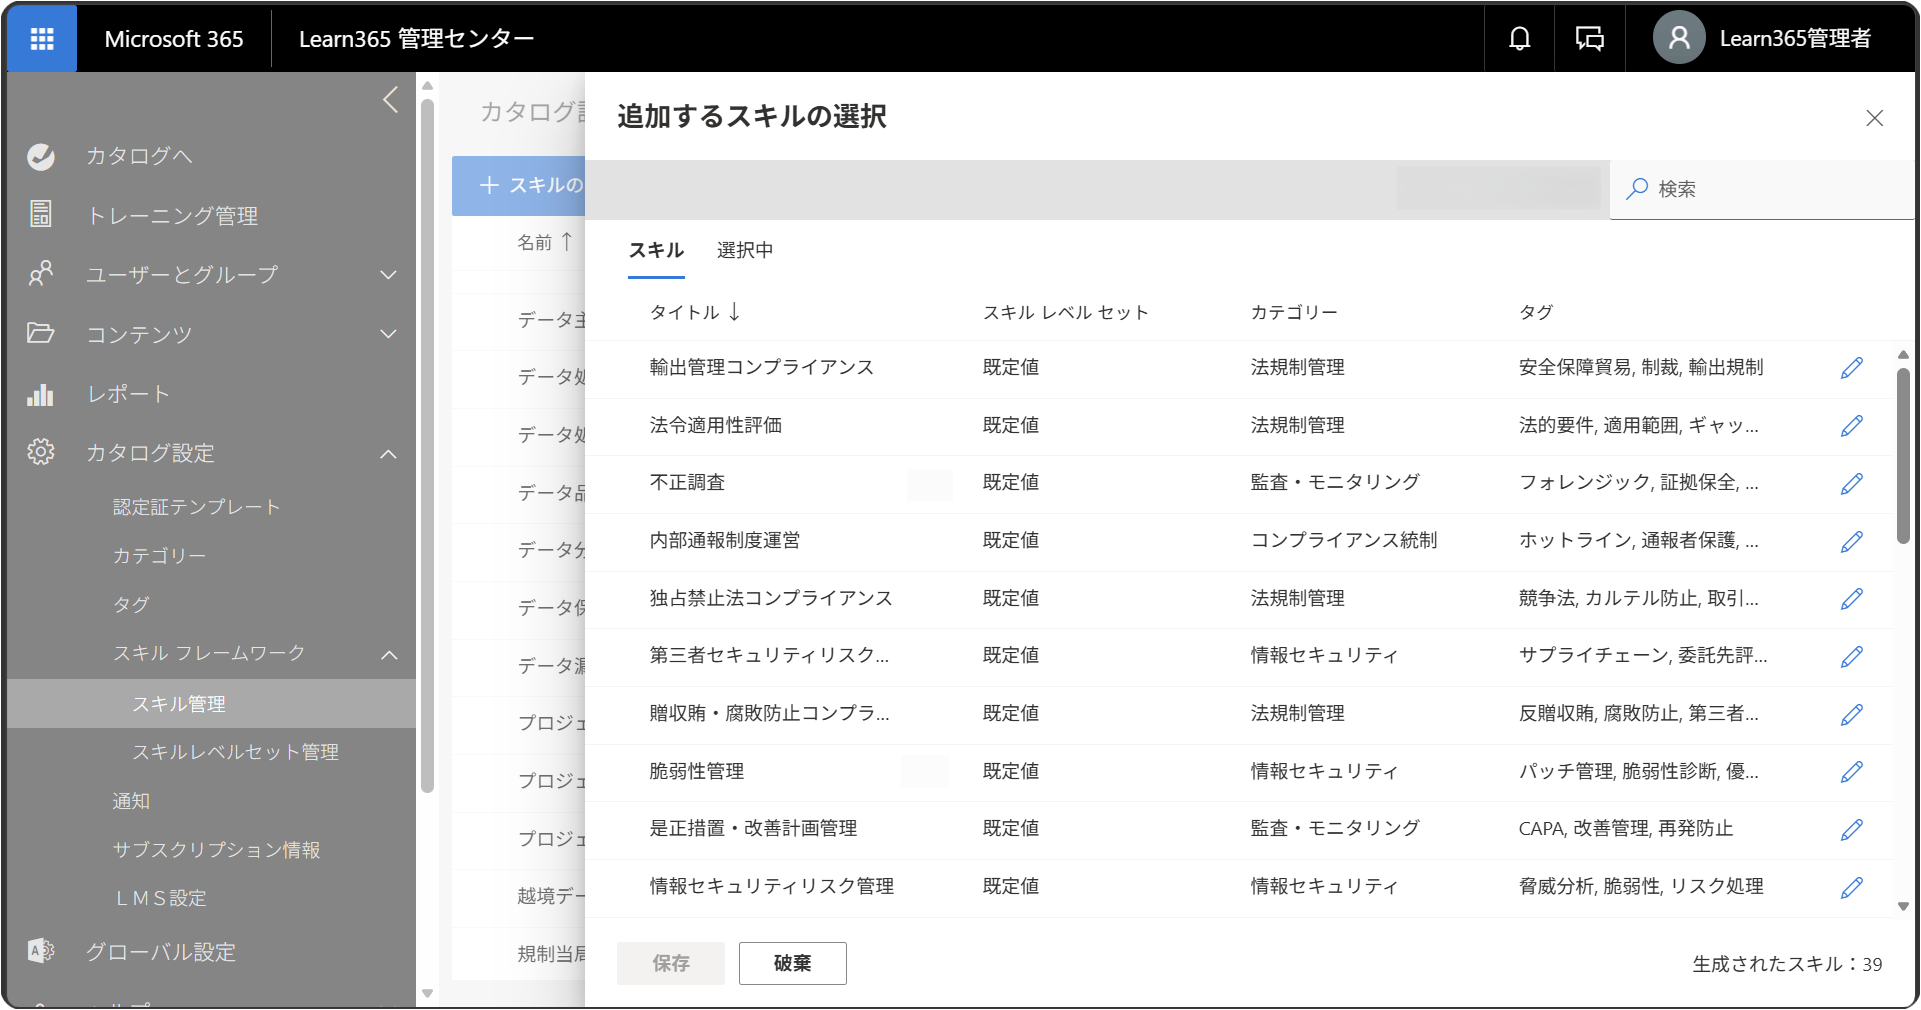Open the notifications bell
This screenshot has height=1010, width=1921.
point(1519,39)
